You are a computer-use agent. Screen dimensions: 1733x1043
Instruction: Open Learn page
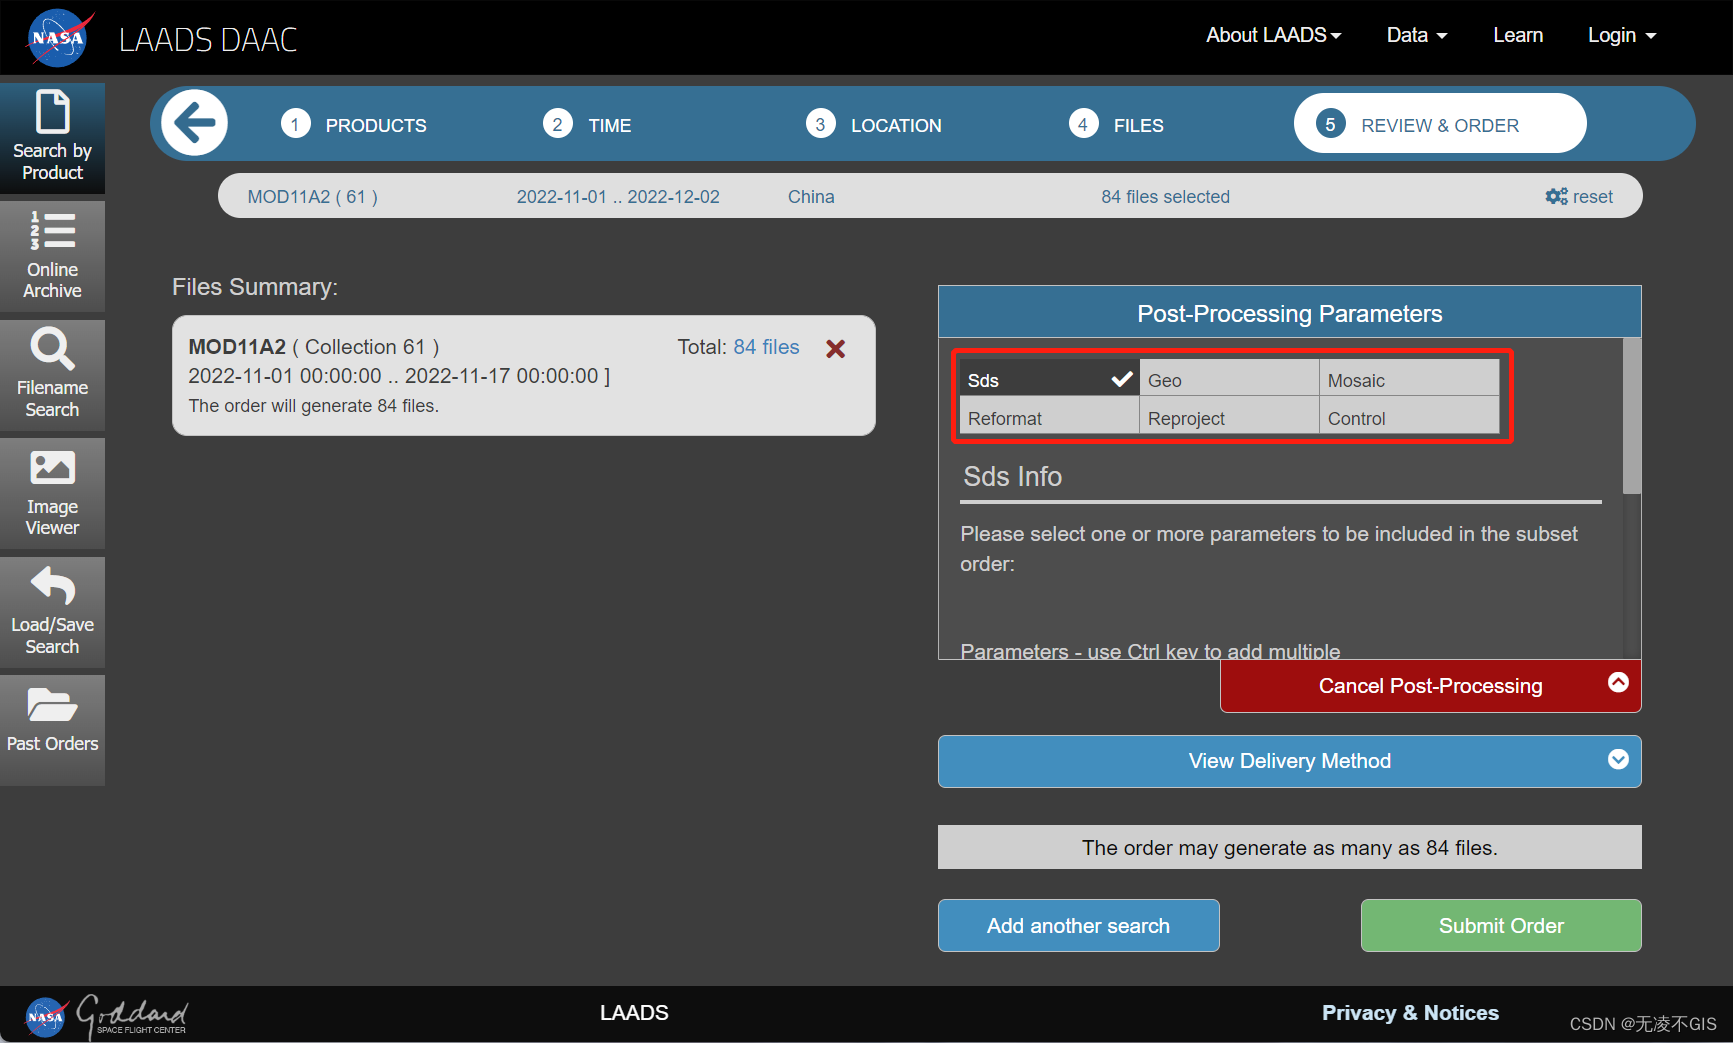[x=1518, y=35]
